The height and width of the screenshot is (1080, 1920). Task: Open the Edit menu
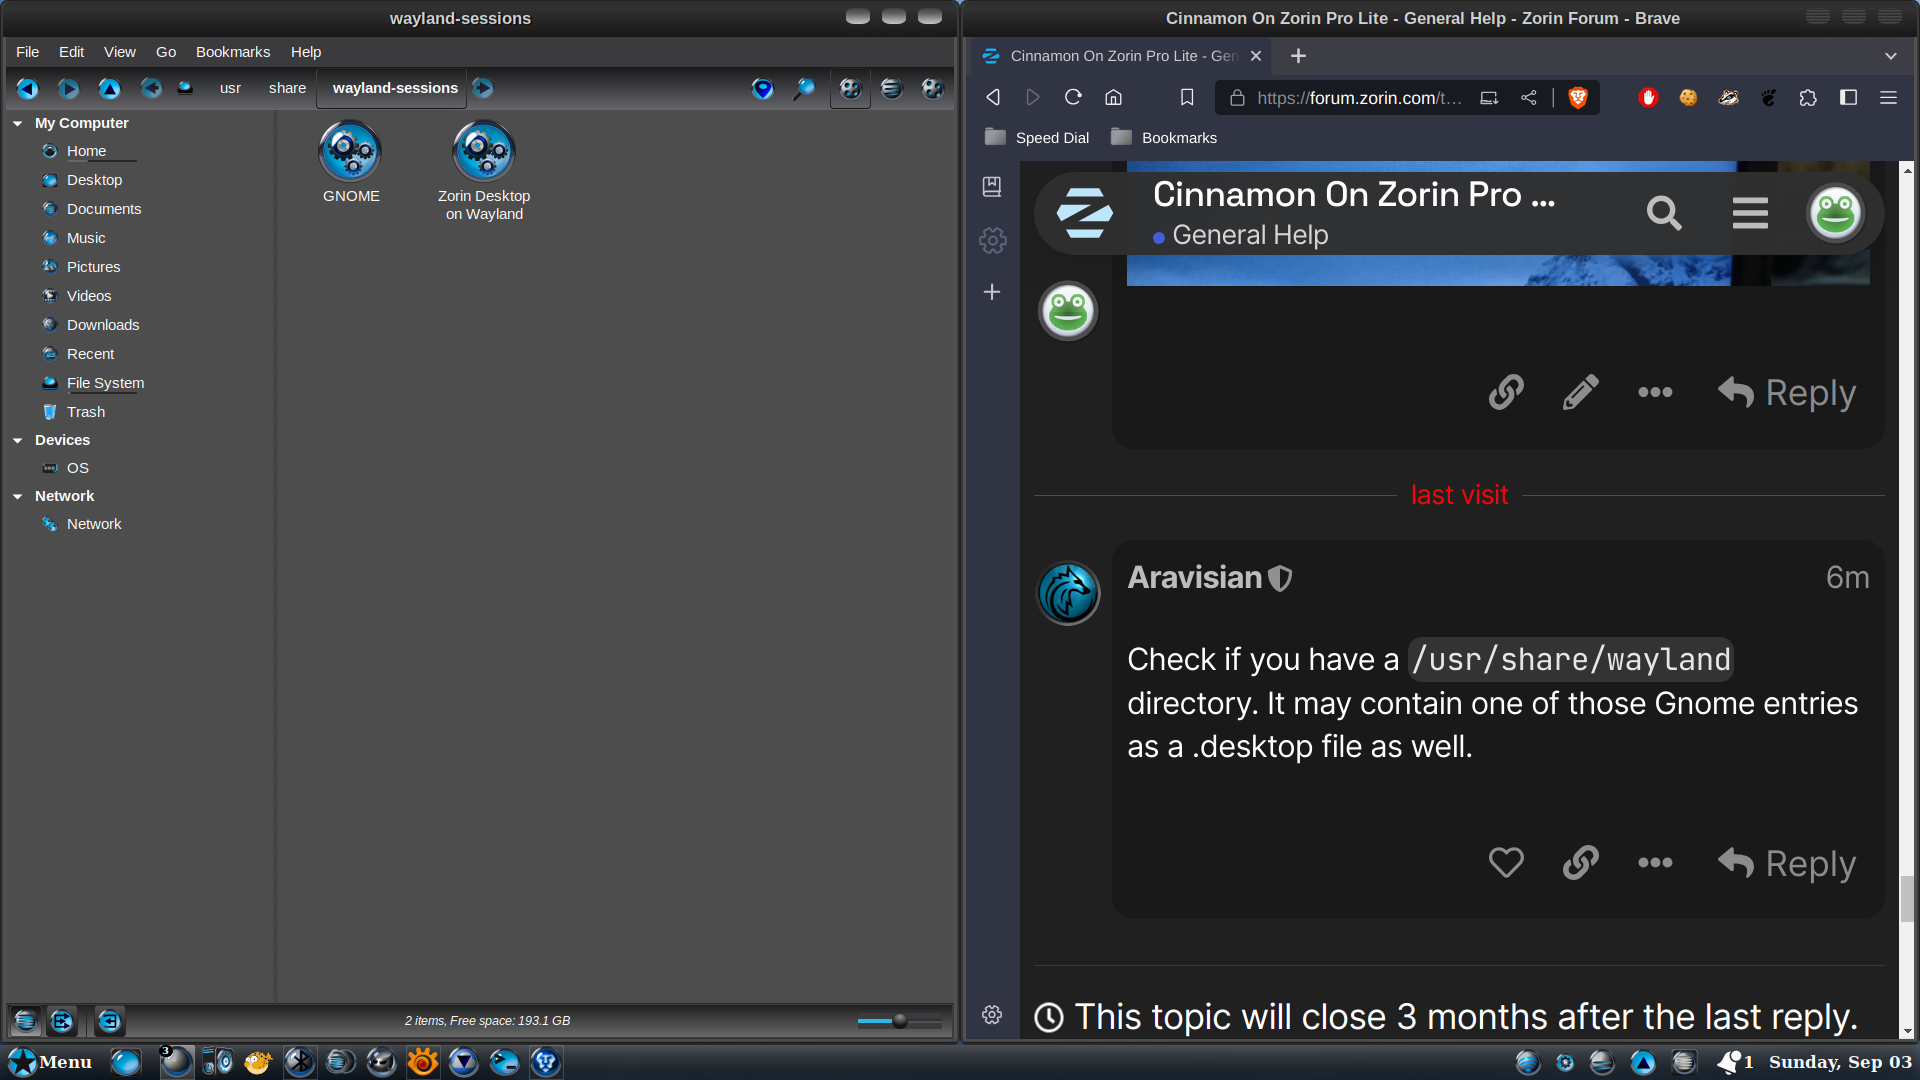pyautogui.click(x=71, y=52)
